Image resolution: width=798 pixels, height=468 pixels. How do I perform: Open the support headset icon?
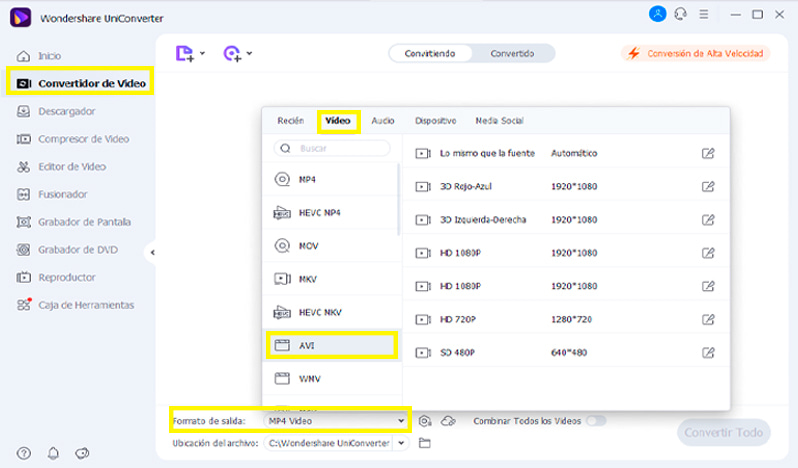click(680, 14)
